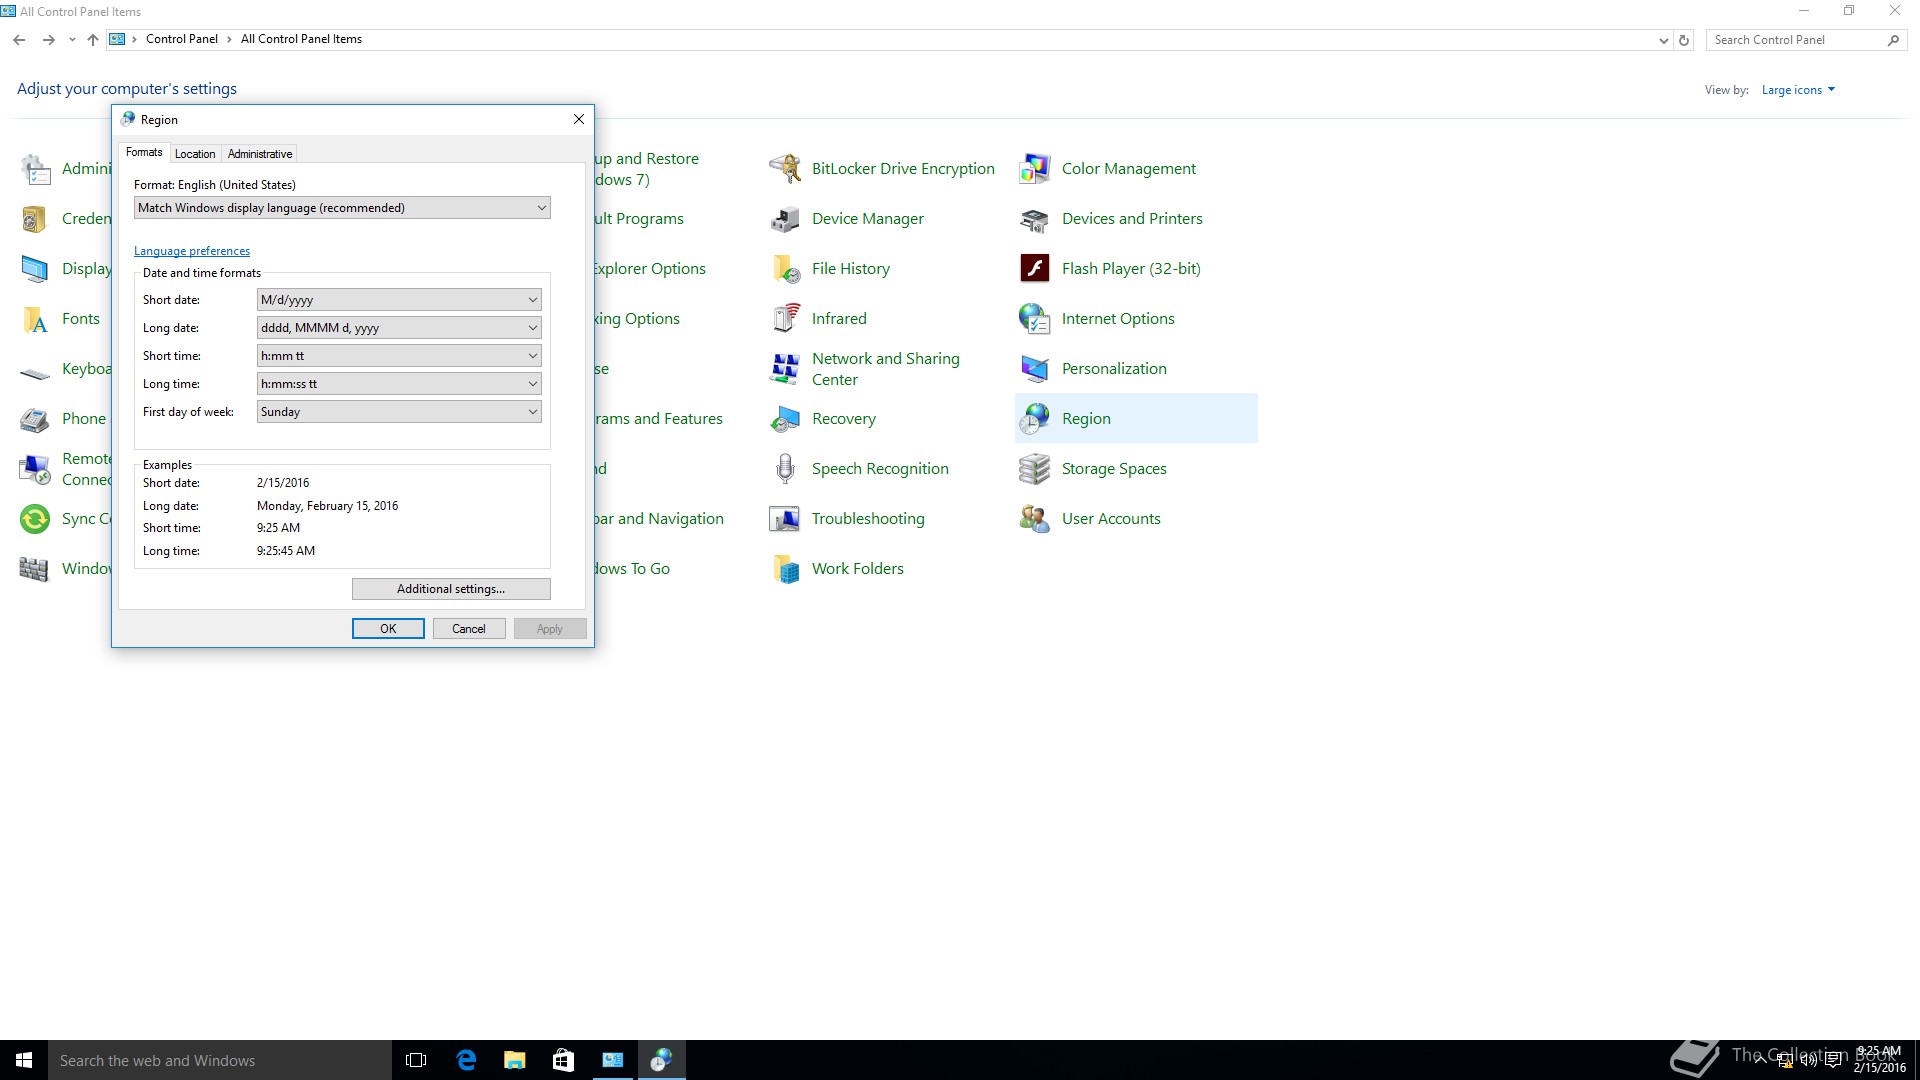Open the View by Large icons dropdown
This screenshot has height=1080, width=1920.
pyautogui.click(x=1798, y=90)
